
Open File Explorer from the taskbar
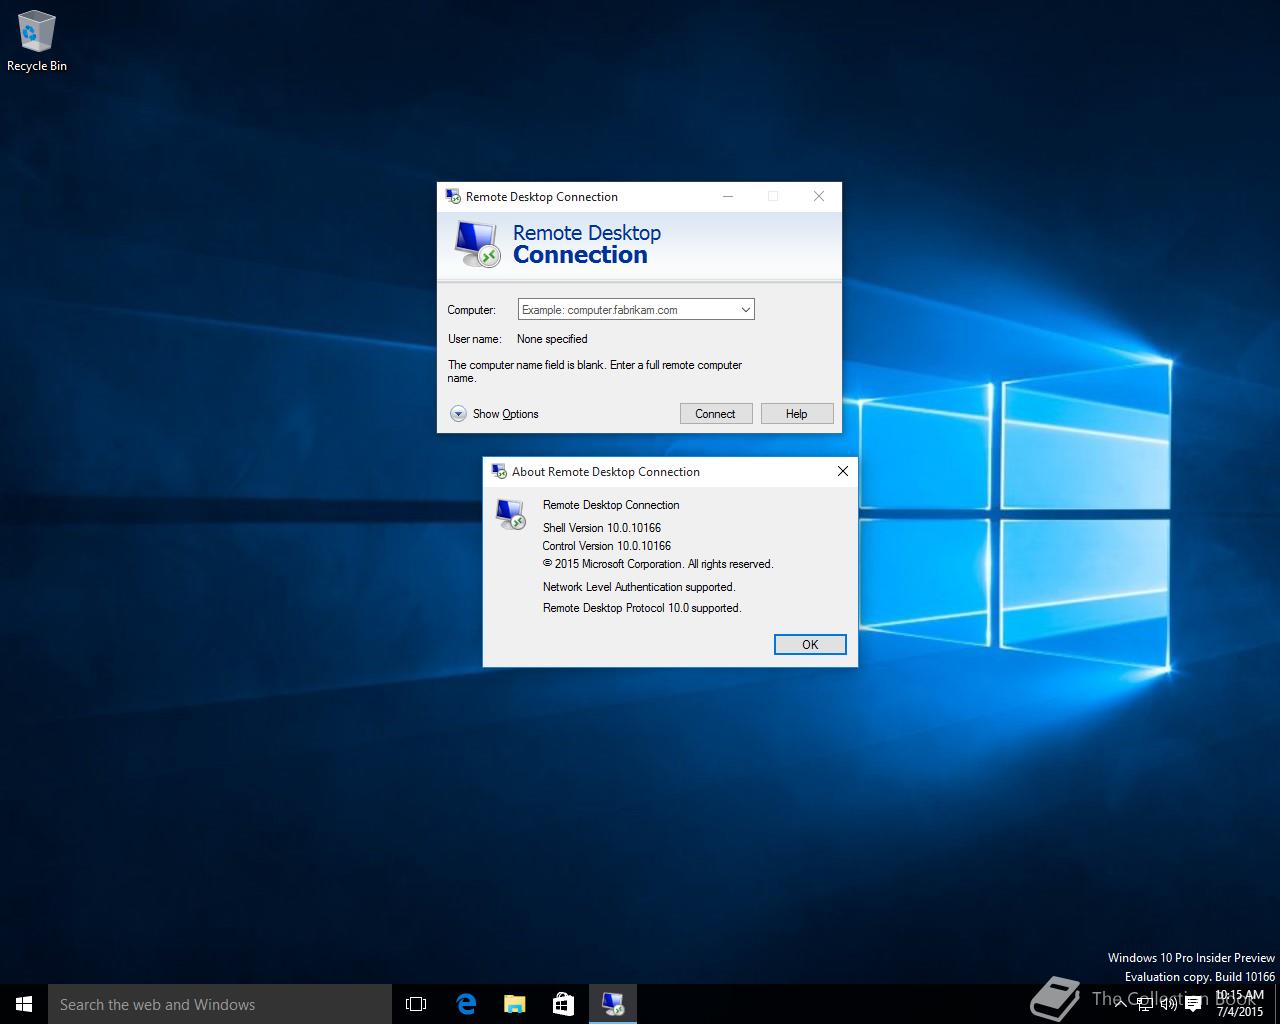514,1004
